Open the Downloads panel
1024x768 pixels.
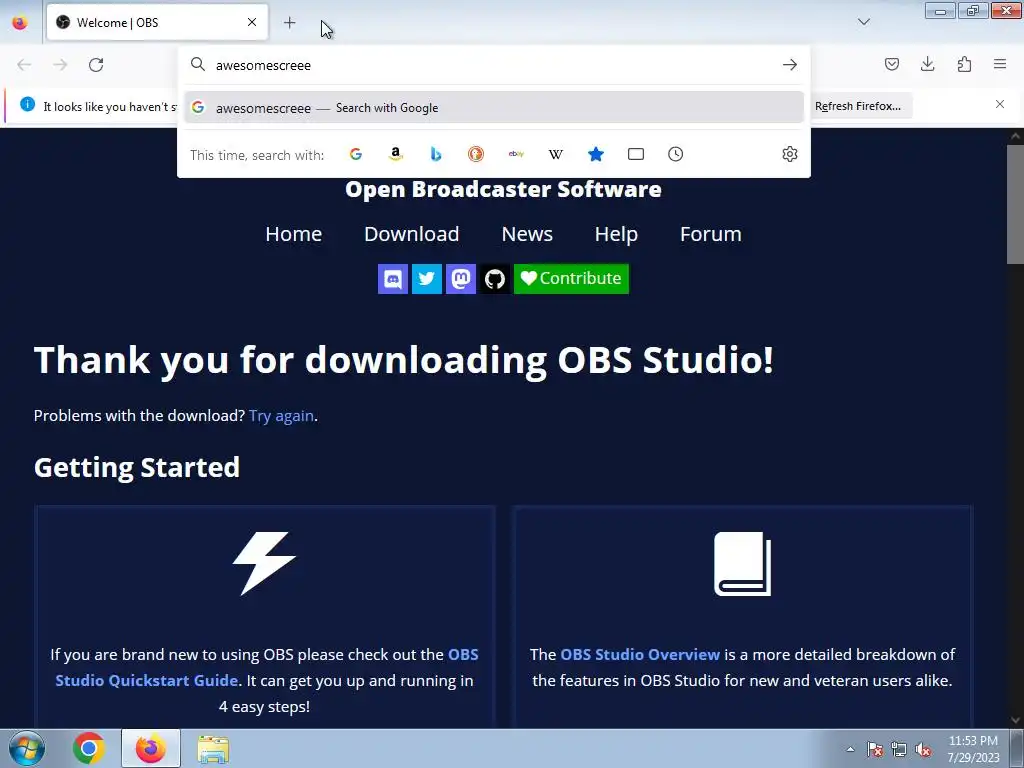coord(927,64)
